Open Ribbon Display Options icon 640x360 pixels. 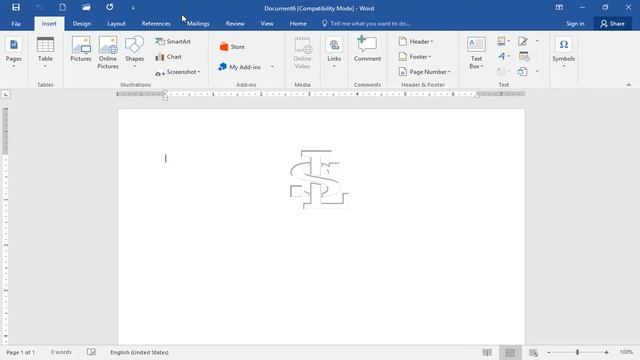[559, 7]
